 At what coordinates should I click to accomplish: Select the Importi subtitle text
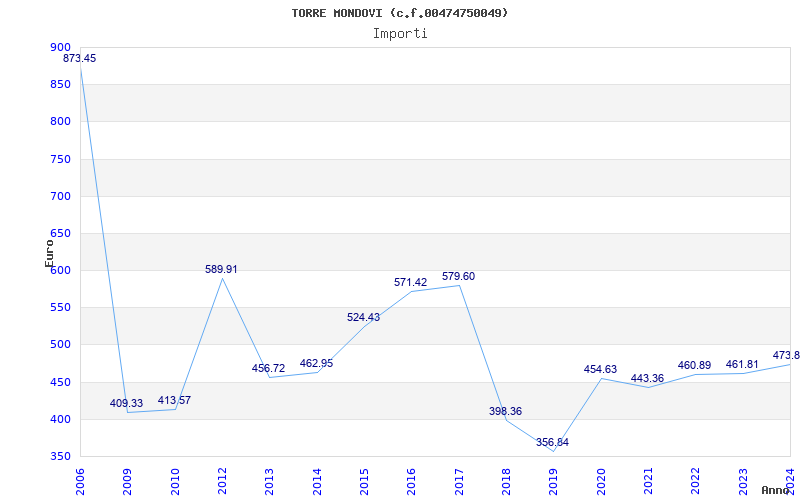coord(400,34)
